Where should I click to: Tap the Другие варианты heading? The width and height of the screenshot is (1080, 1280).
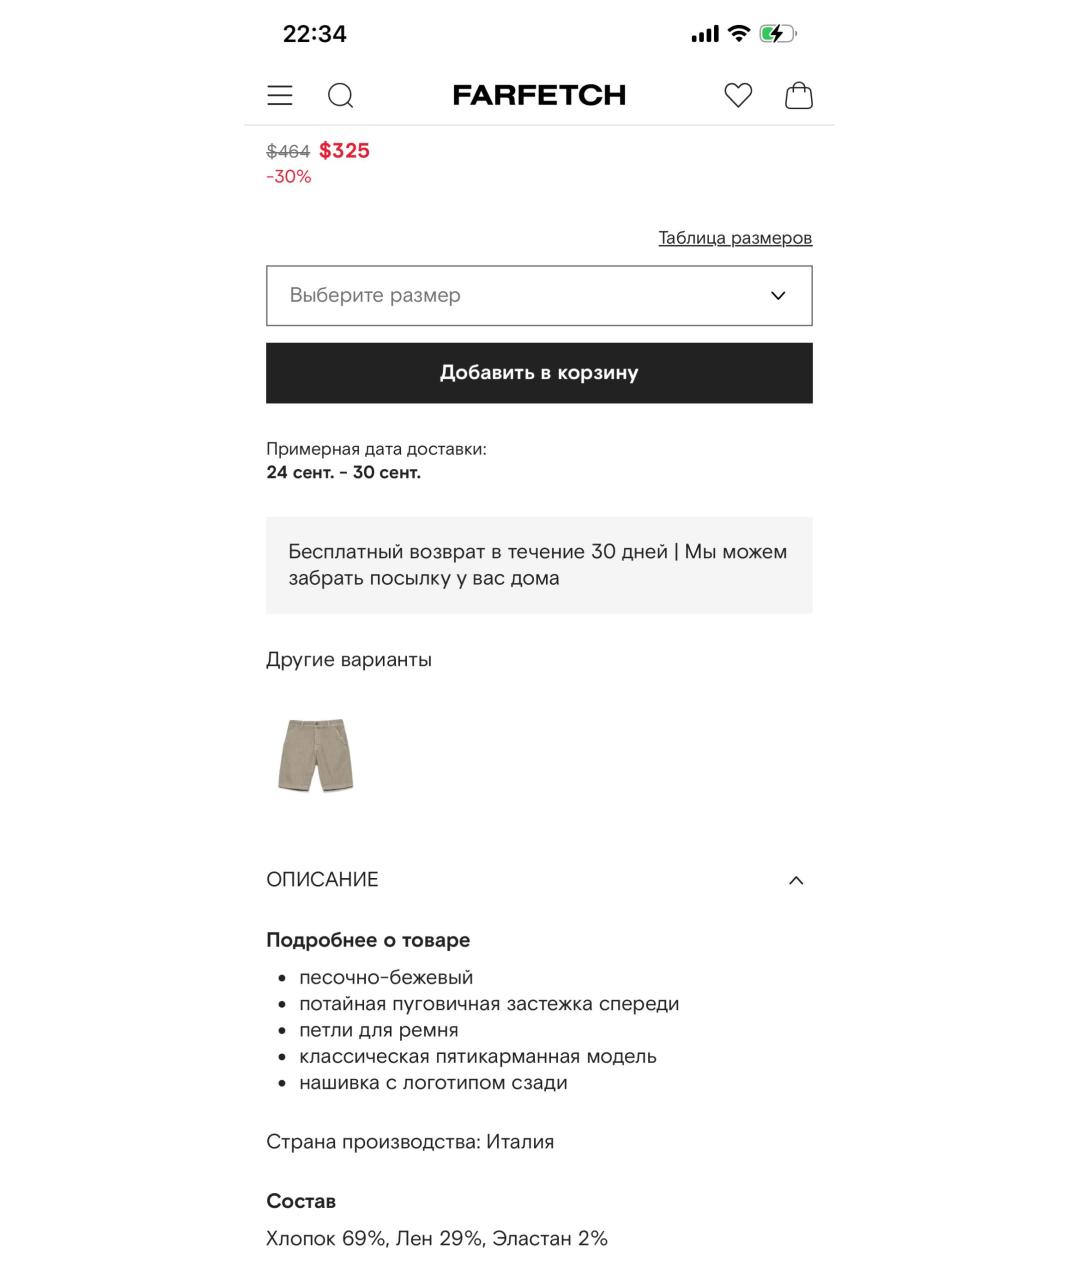tap(349, 660)
